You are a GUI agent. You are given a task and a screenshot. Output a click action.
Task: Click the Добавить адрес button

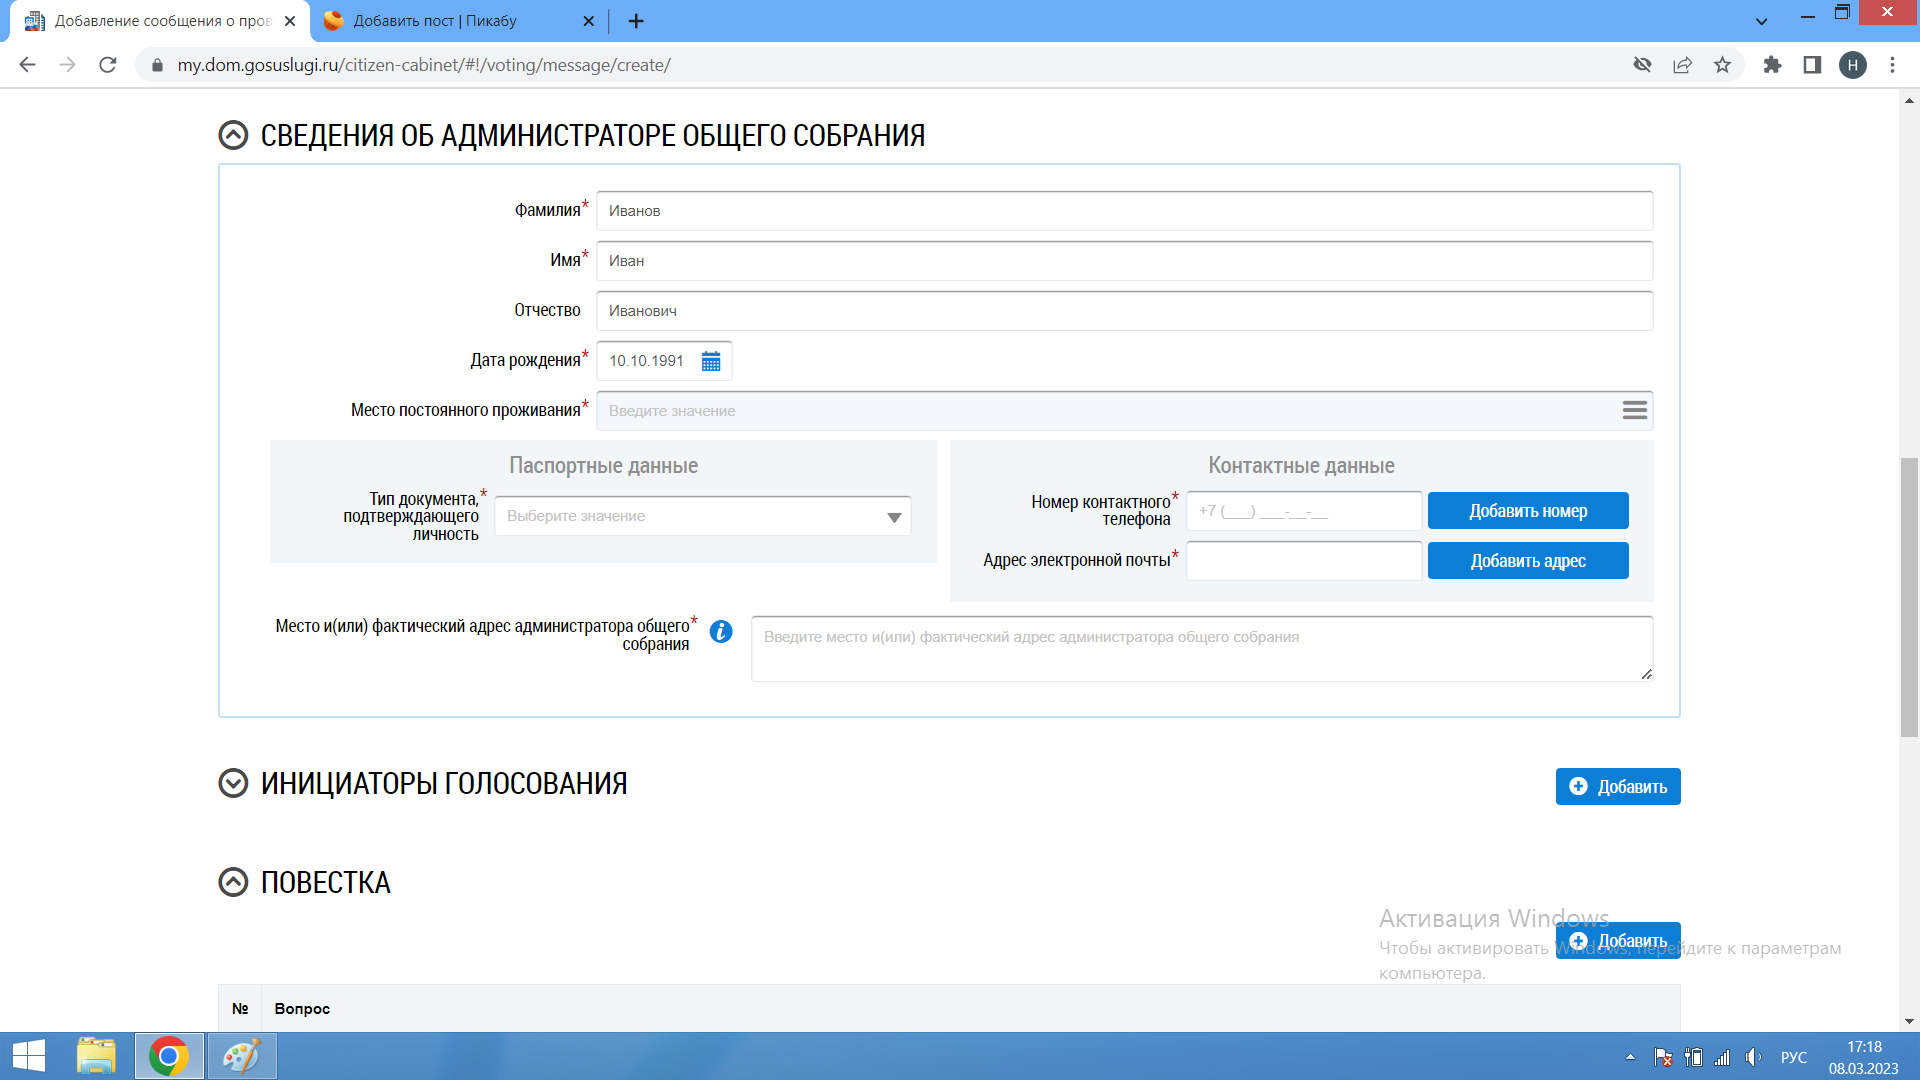coord(1528,561)
